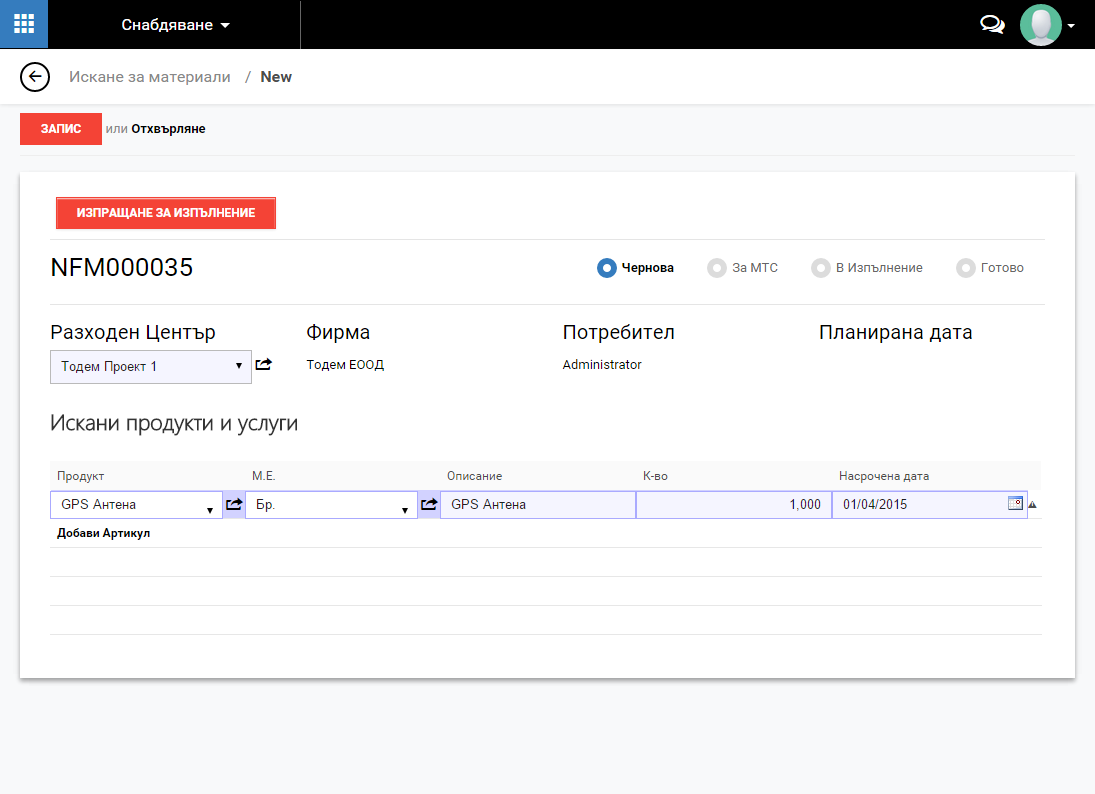
Task: Select the За МТС status
Action: 716,268
